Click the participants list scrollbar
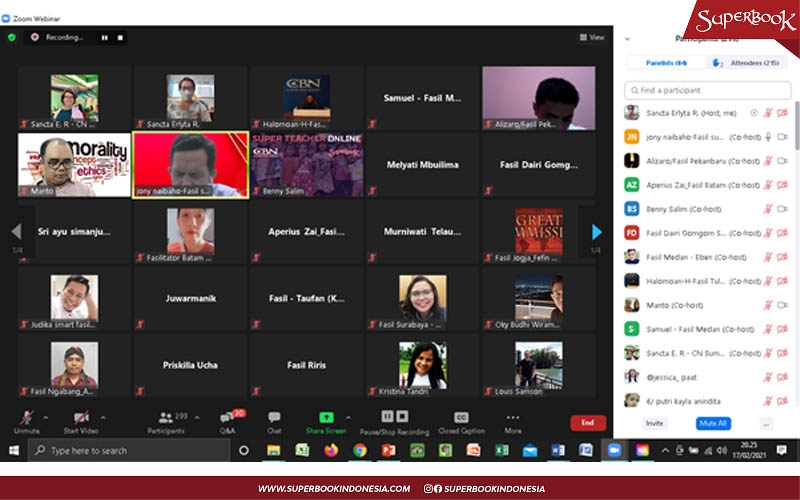 tap(796, 126)
